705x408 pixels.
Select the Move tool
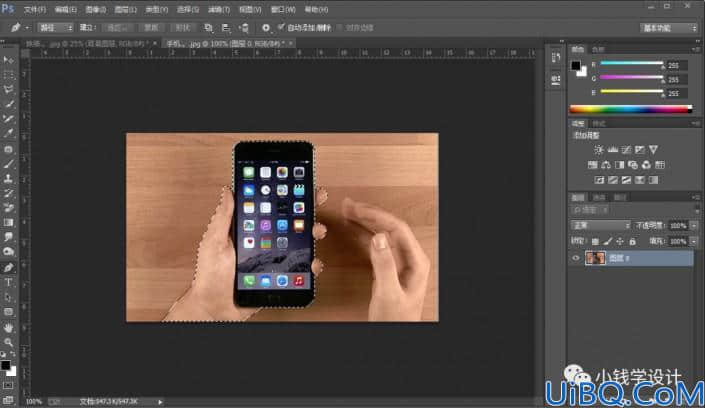[x=8, y=60]
